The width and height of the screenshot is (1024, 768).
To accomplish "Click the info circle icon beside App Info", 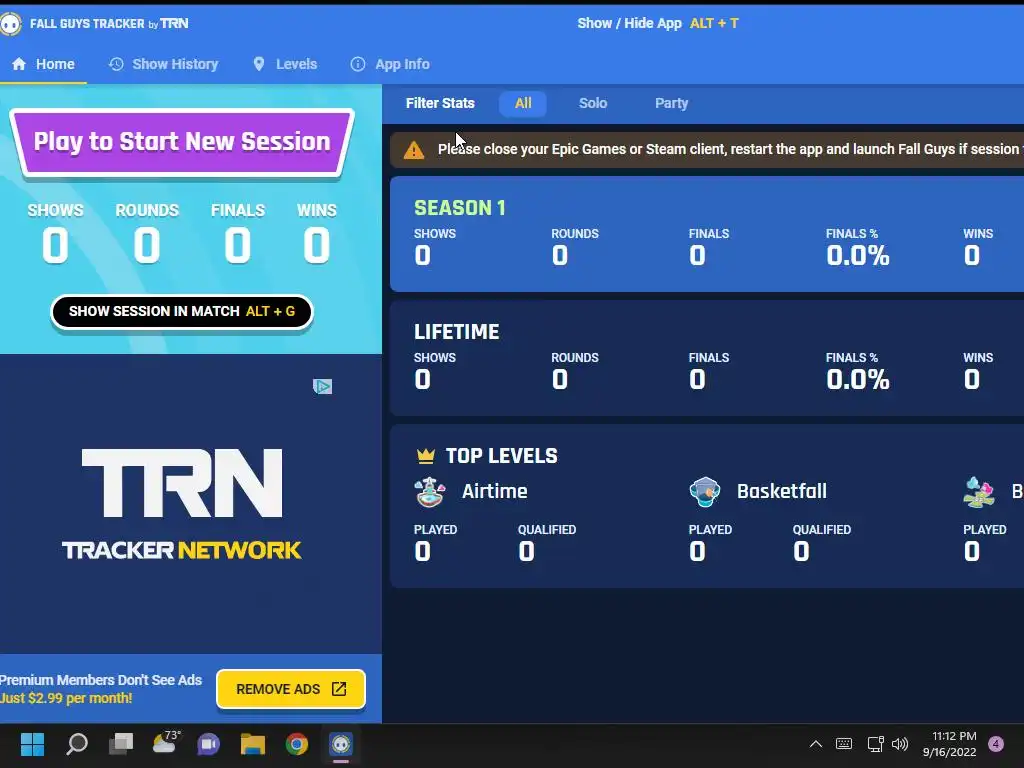I will [358, 64].
